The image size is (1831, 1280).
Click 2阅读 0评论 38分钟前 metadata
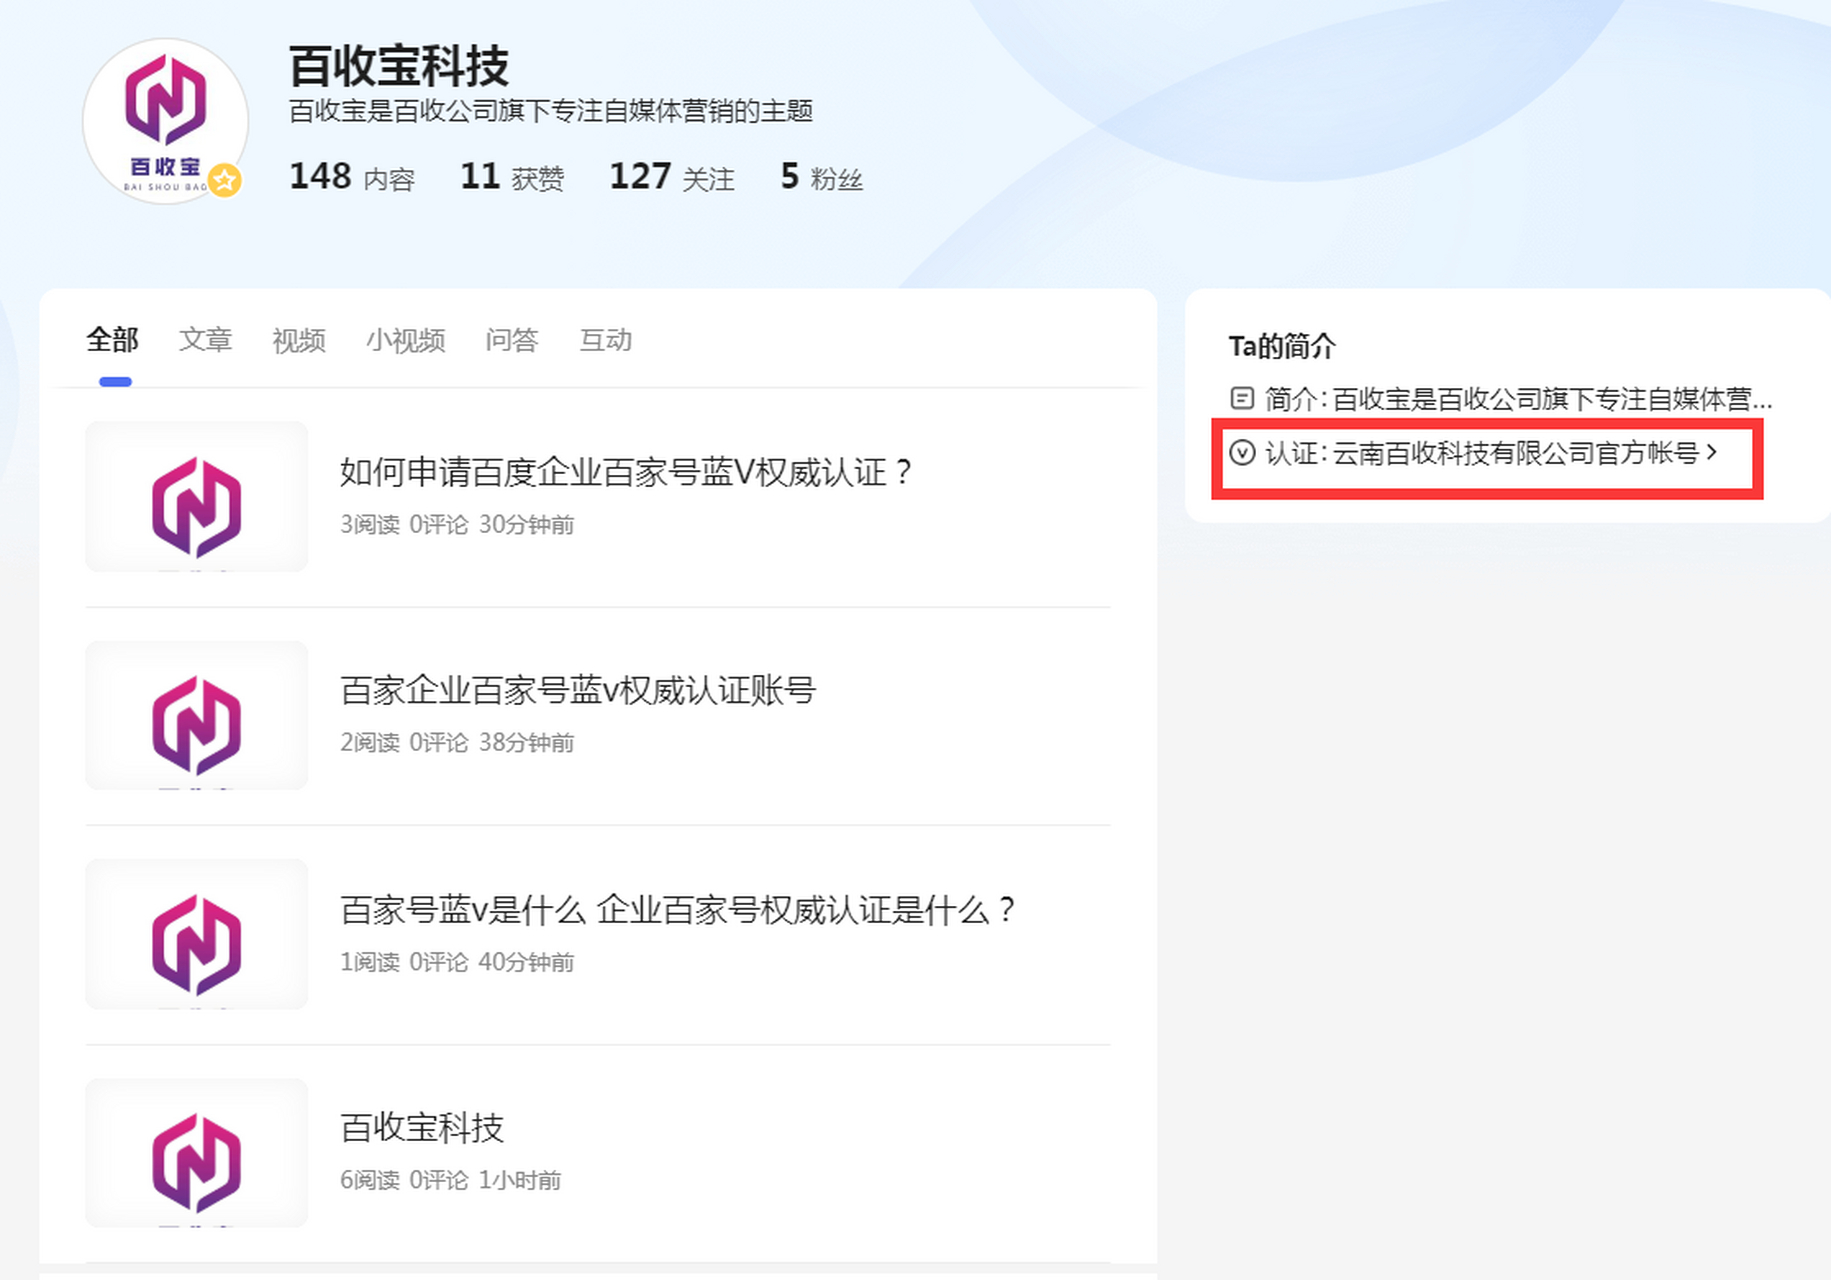(457, 742)
